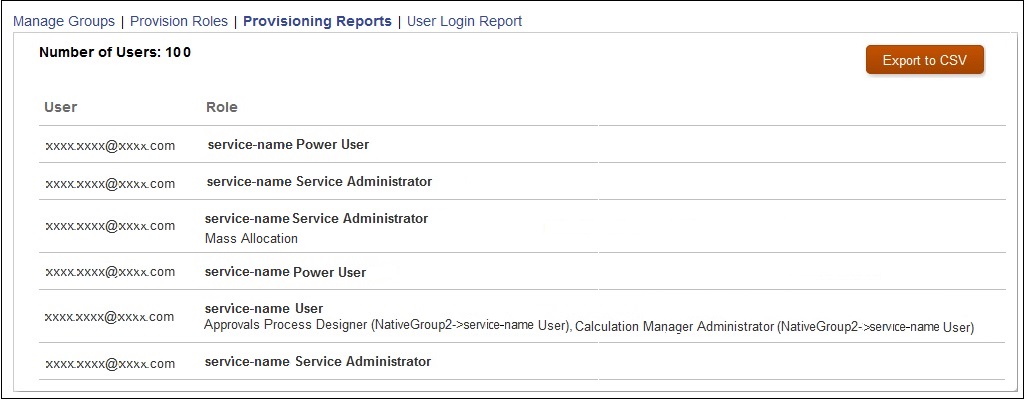Select the first user email row
Image resolution: width=1027 pixels, height=402 pixels.
pos(110,145)
